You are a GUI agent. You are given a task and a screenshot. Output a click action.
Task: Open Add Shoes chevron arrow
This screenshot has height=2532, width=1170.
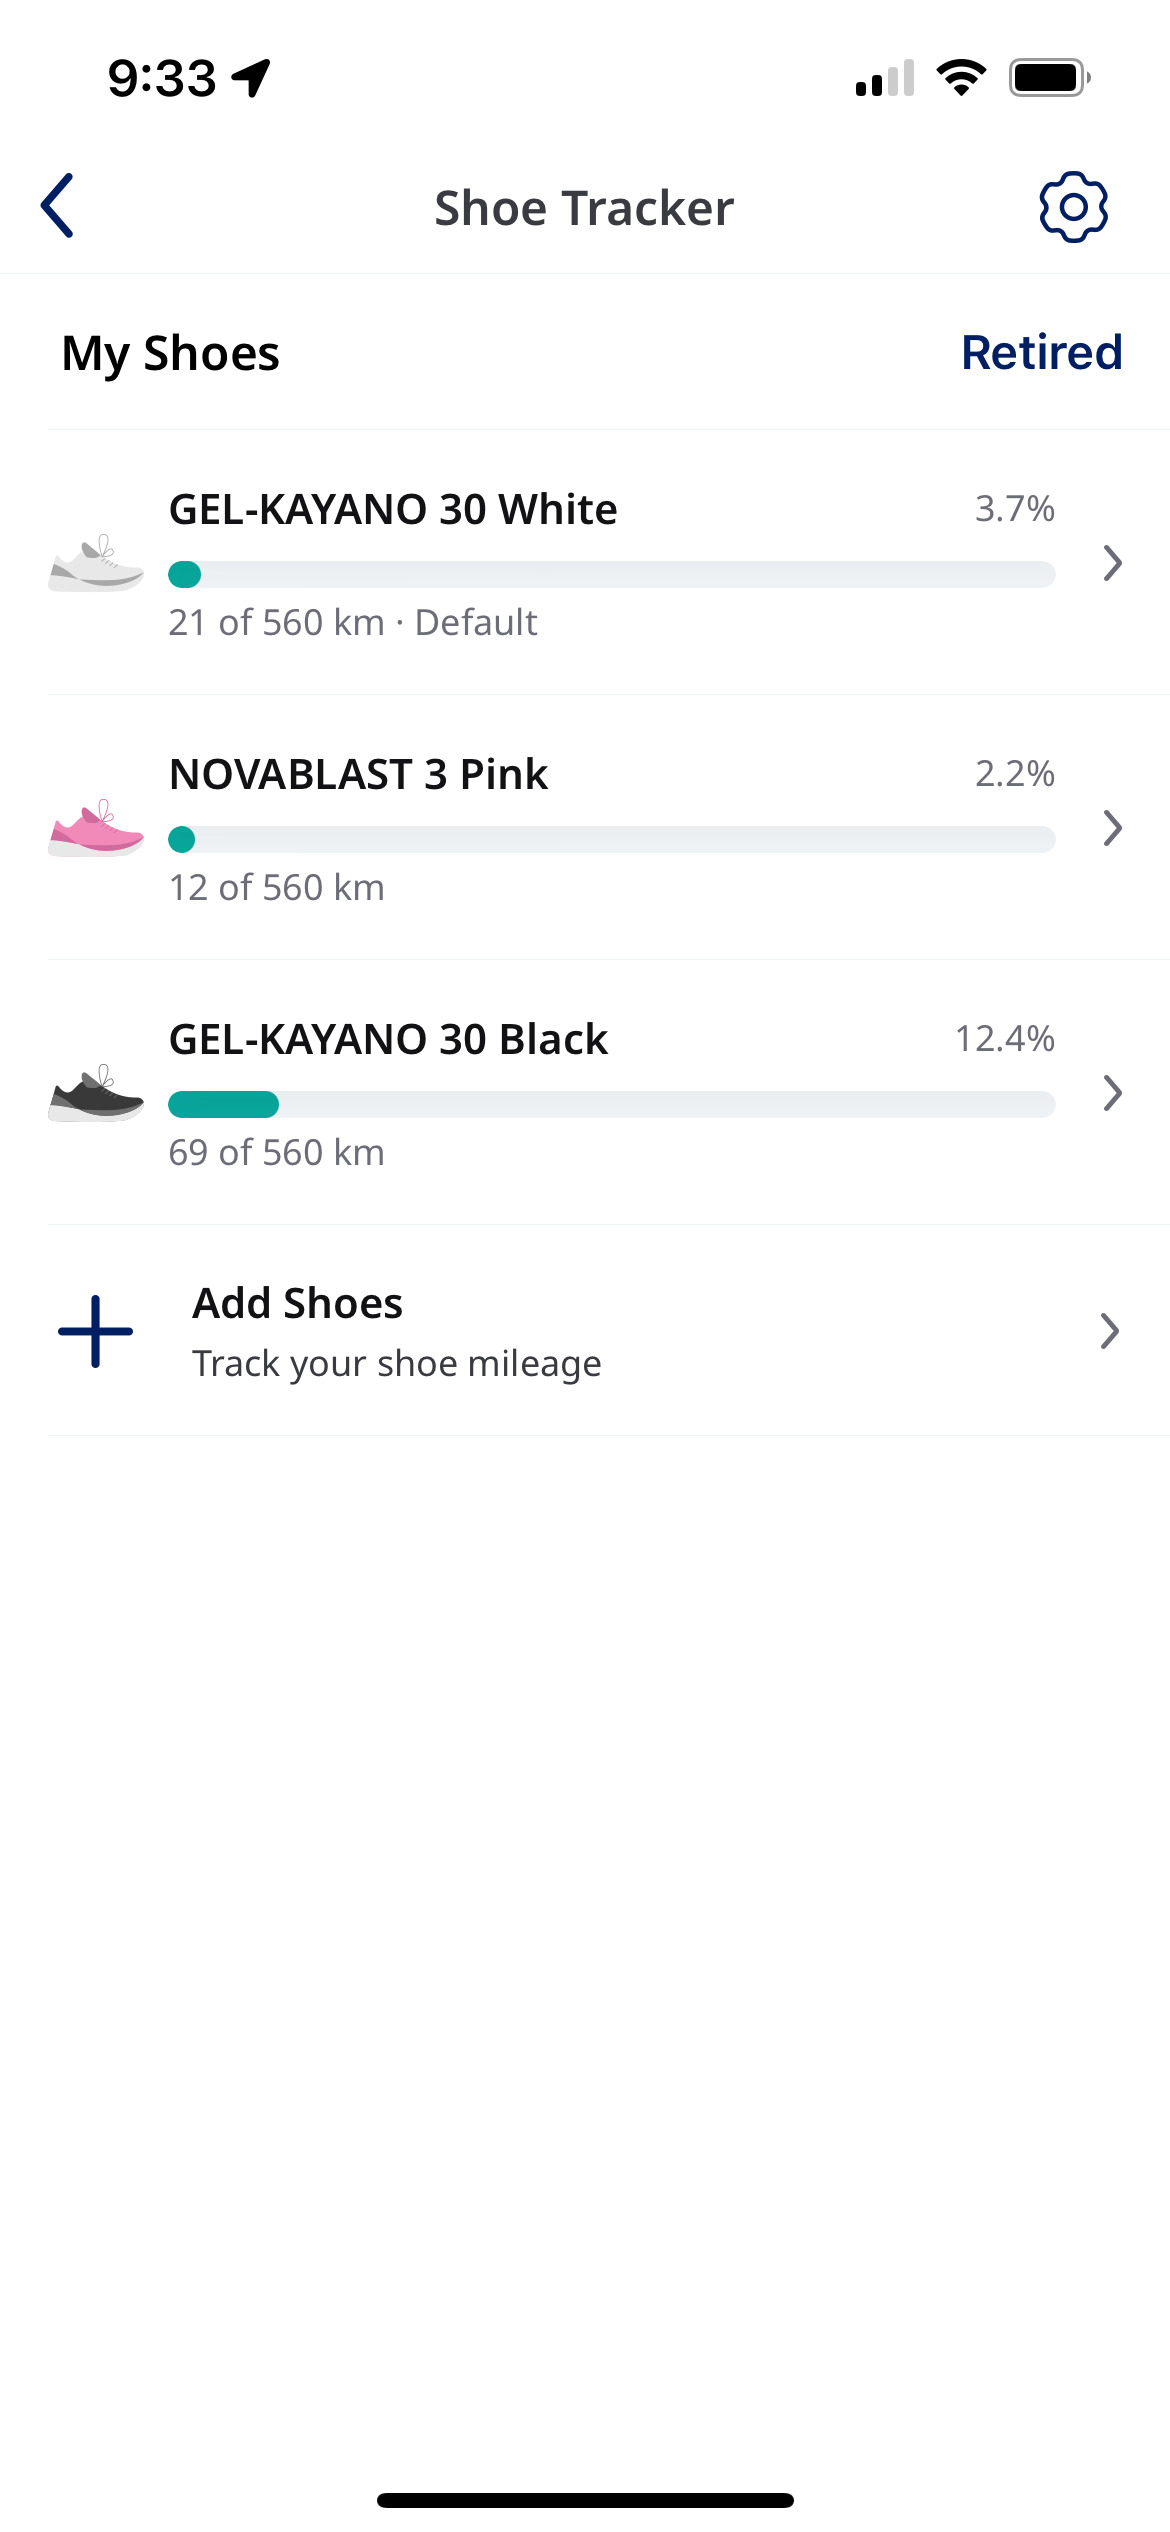pos(1109,1331)
